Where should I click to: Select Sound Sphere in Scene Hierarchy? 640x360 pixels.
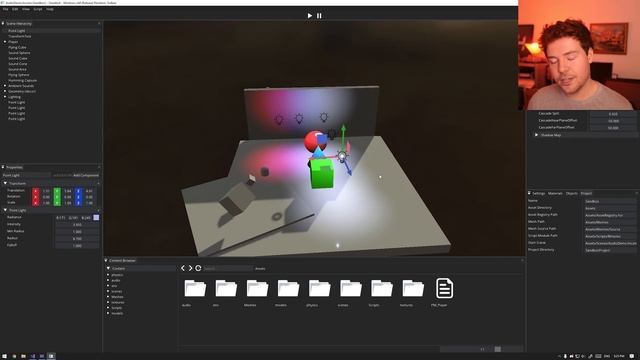[19, 53]
